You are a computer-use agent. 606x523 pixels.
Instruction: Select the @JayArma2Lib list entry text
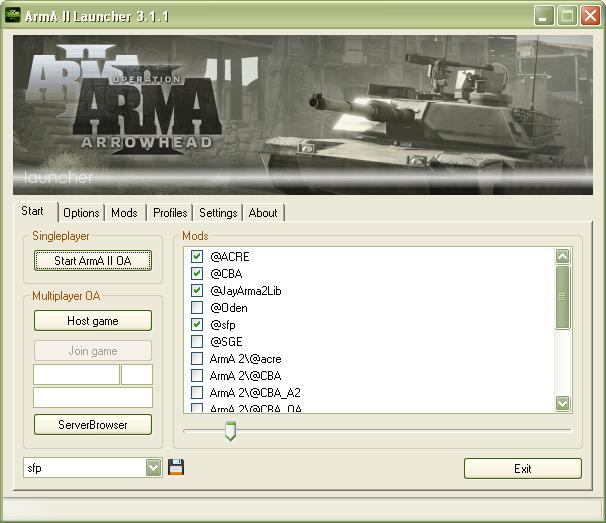[246, 291]
